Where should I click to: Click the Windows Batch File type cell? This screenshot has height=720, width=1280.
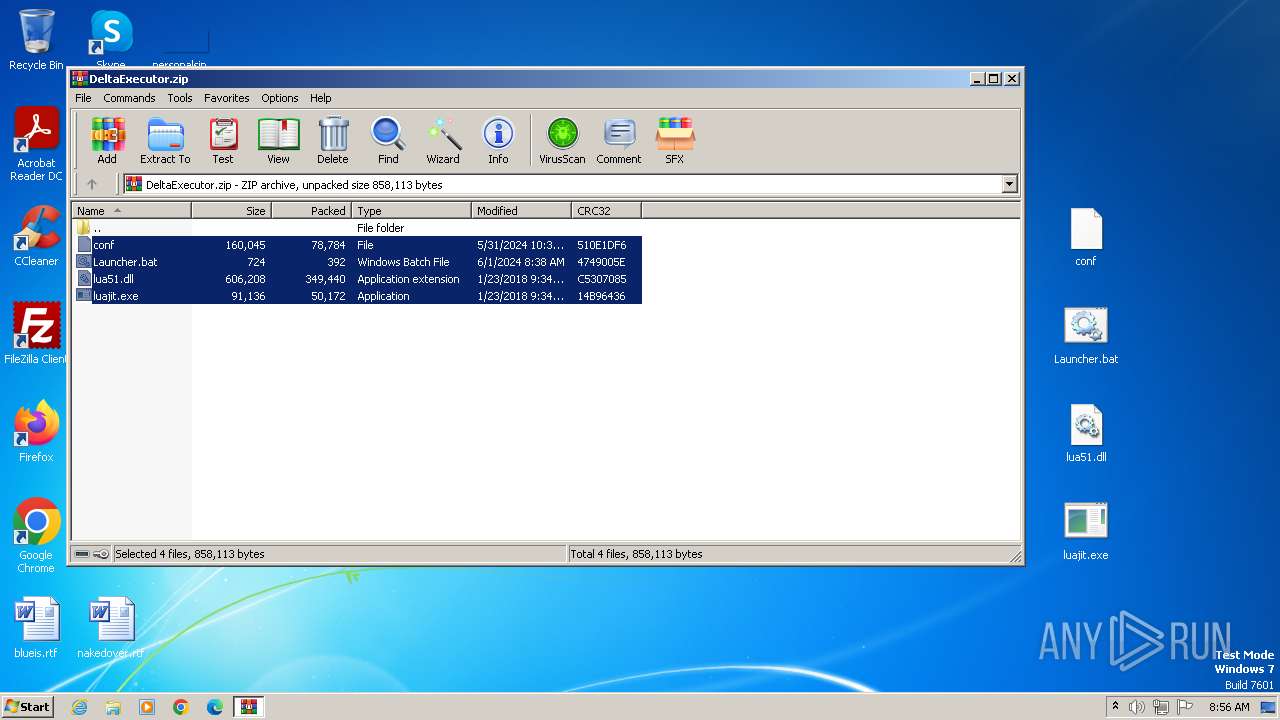[403, 262]
